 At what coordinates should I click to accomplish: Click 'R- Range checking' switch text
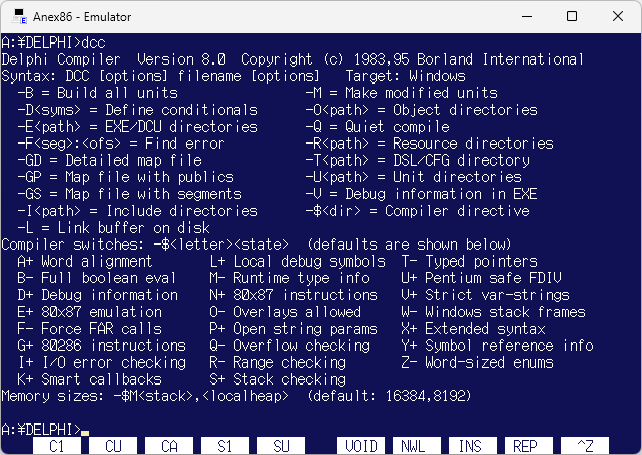pos(277,362)
